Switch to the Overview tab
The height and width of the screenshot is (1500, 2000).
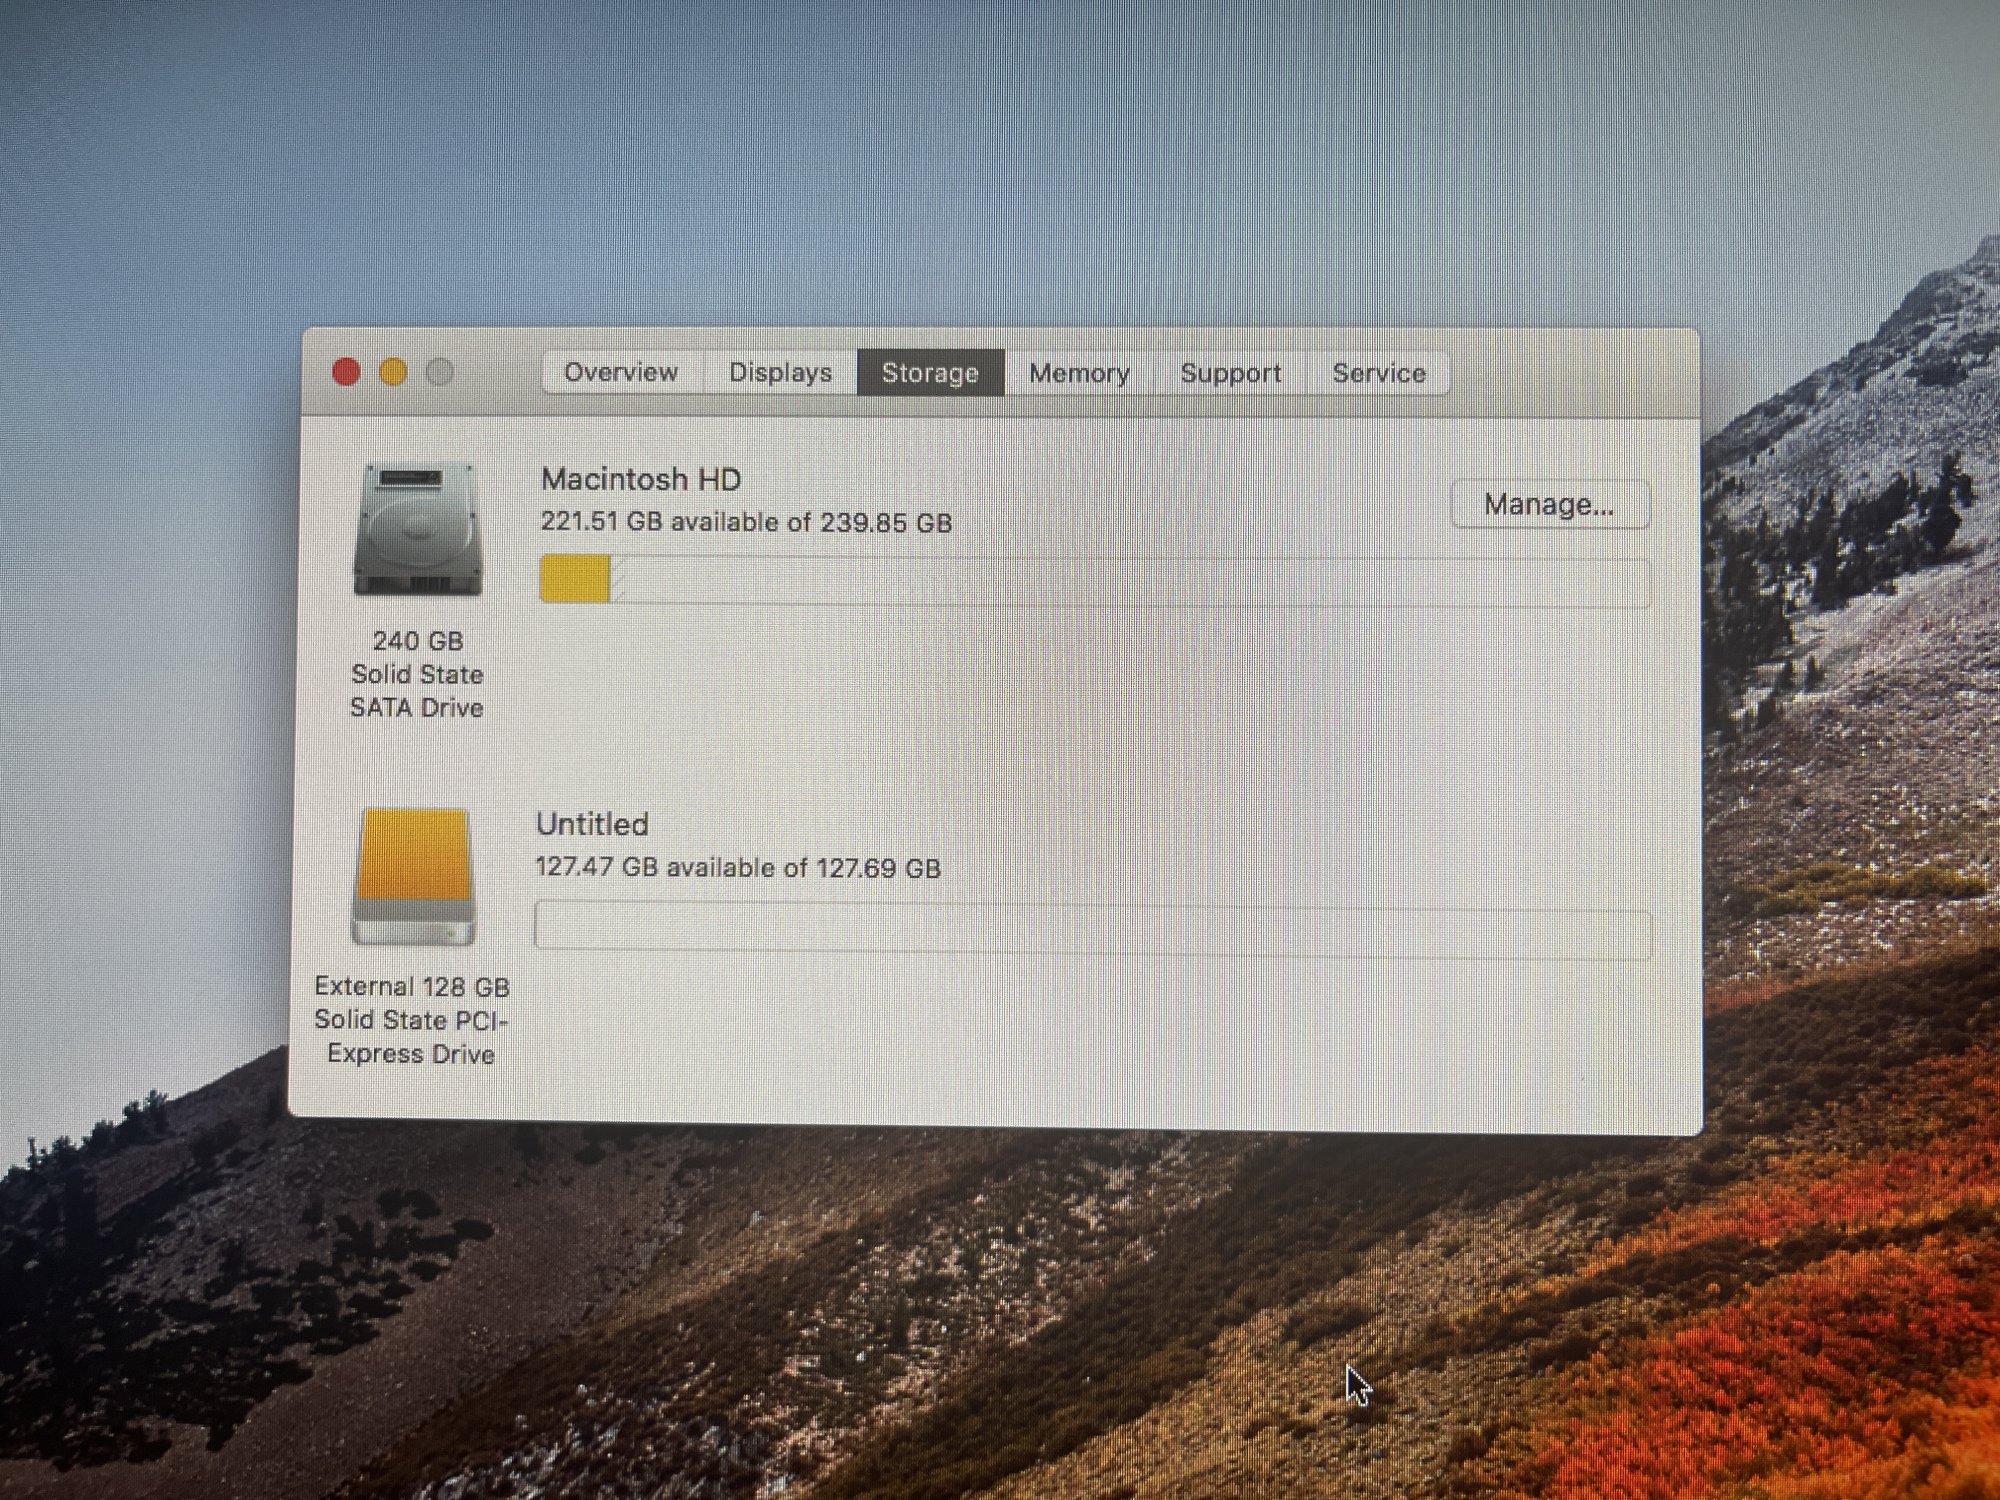coord(621,373)
